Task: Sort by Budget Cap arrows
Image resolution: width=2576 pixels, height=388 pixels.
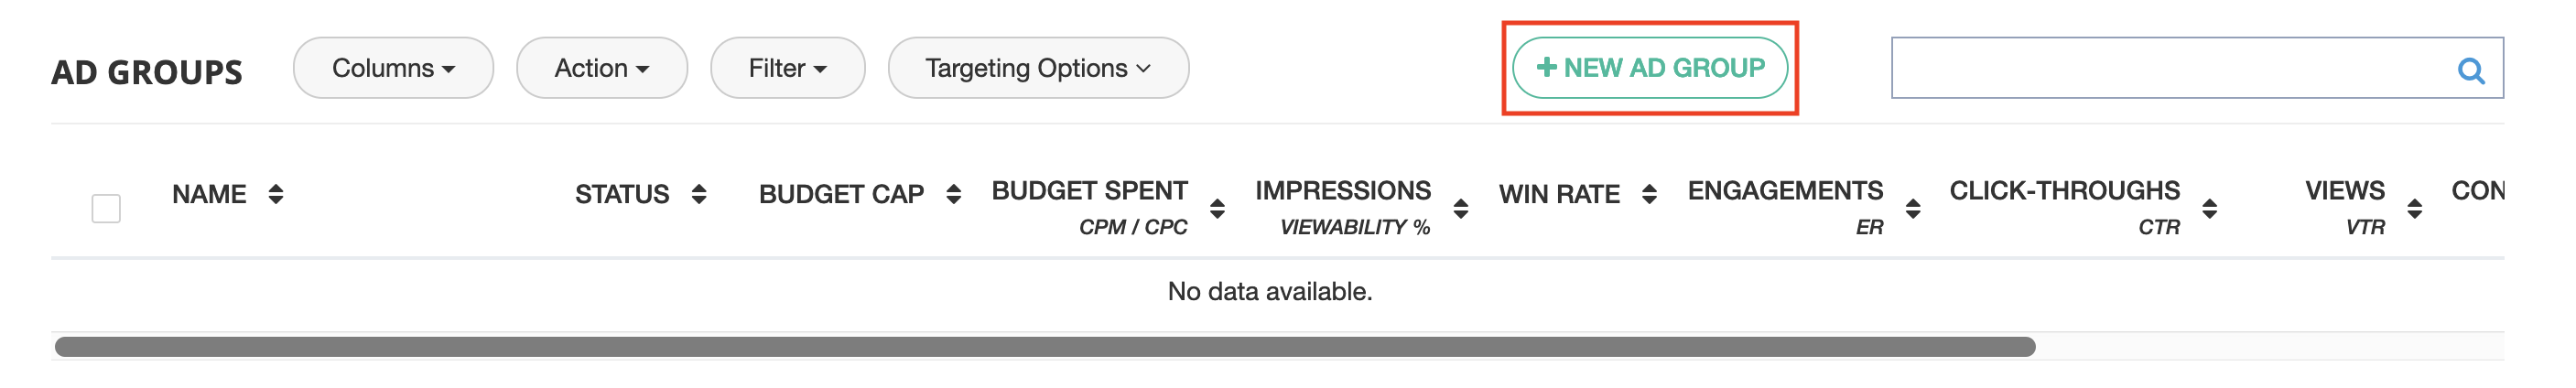Action: tap(953, 194)
